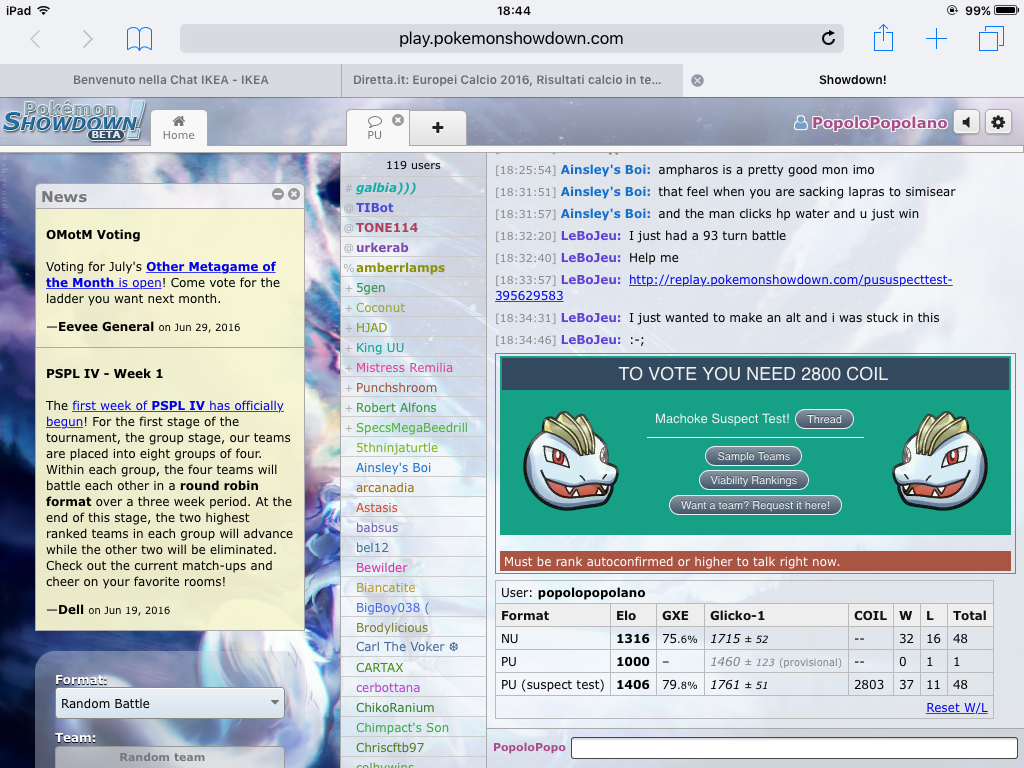Minimize the News panel
The image size is (1024, 768).
click(278, 195)
